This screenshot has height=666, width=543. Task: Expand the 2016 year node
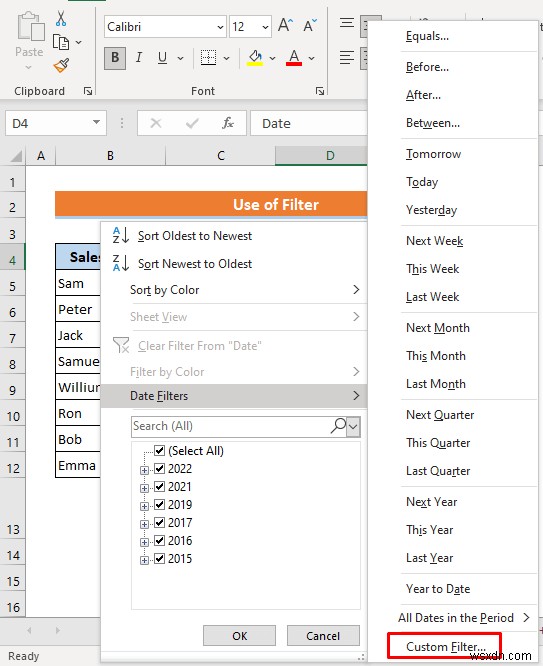pyautogui.click(x=144, y=542)
